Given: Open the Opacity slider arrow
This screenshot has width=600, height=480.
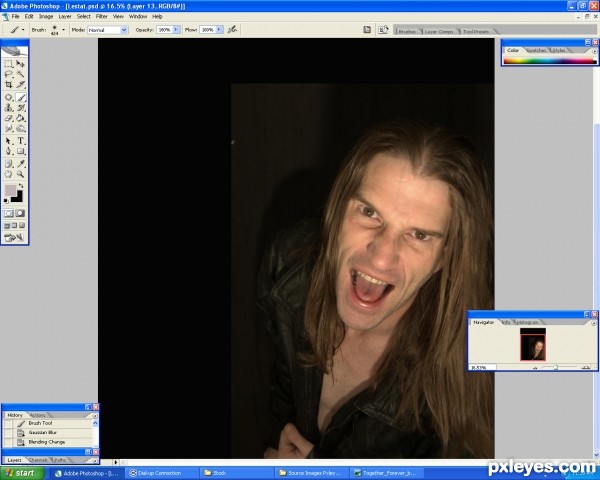Looking at the screenshot, I should click(176, 29).
